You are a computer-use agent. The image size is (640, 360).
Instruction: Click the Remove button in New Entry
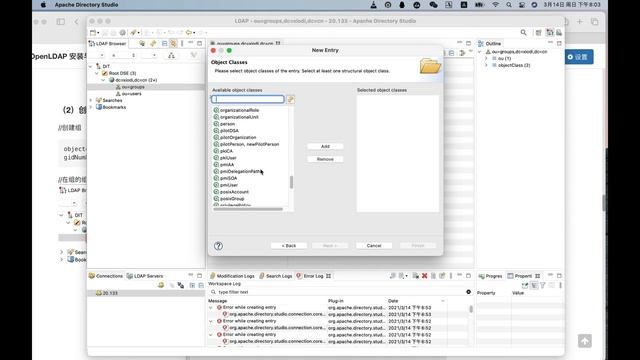tap(325, 159)
